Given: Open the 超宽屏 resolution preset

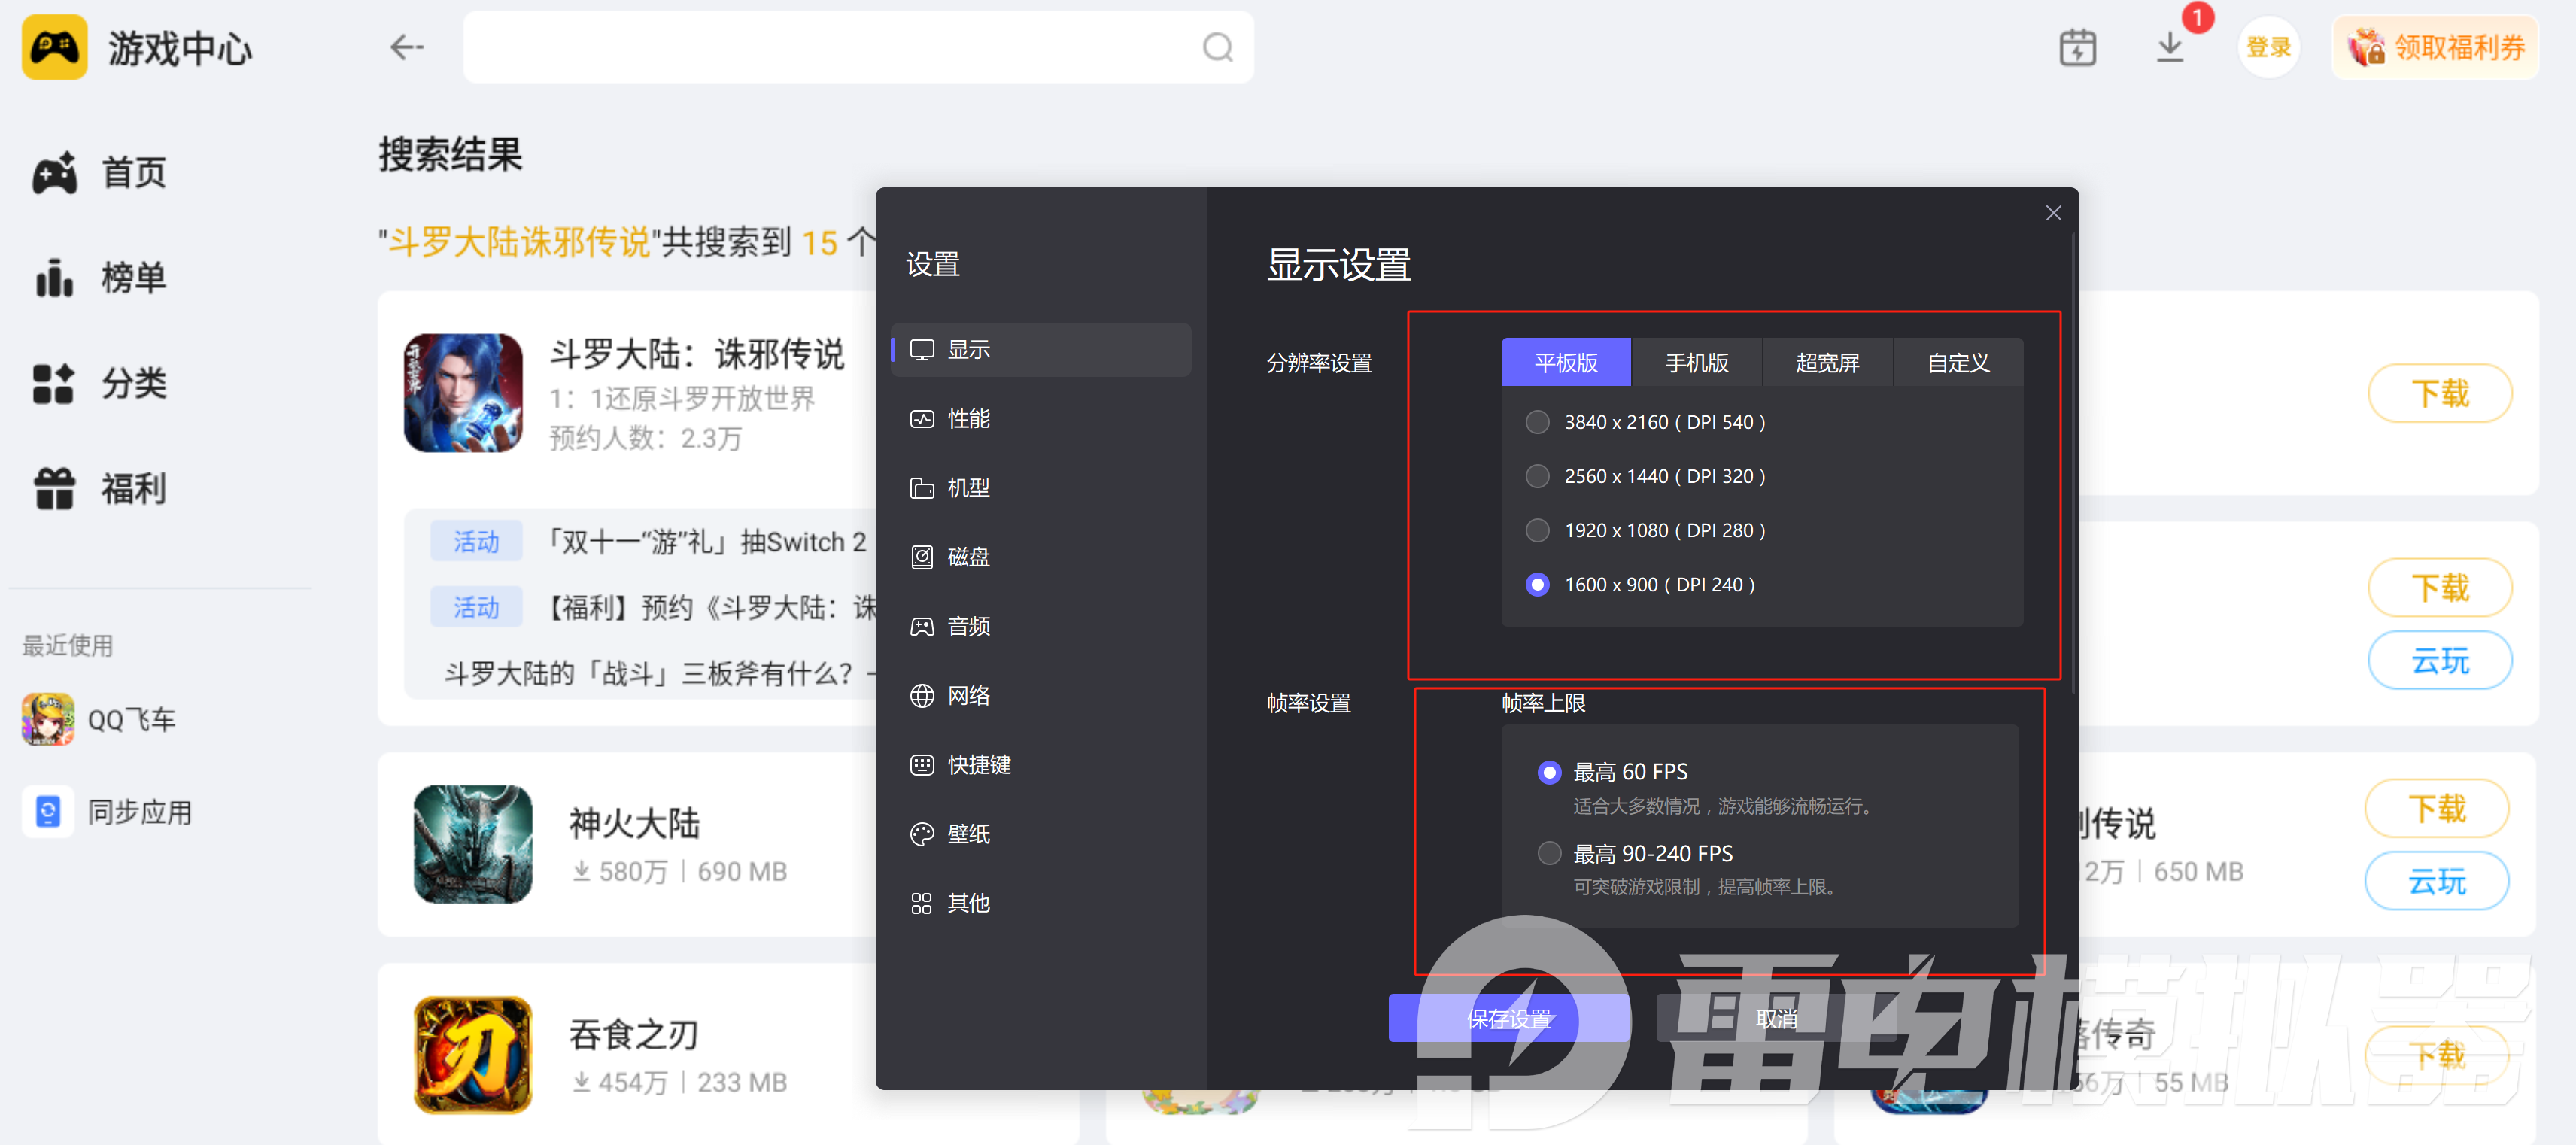Looking at the screenshot, I should click(1827, 362).
